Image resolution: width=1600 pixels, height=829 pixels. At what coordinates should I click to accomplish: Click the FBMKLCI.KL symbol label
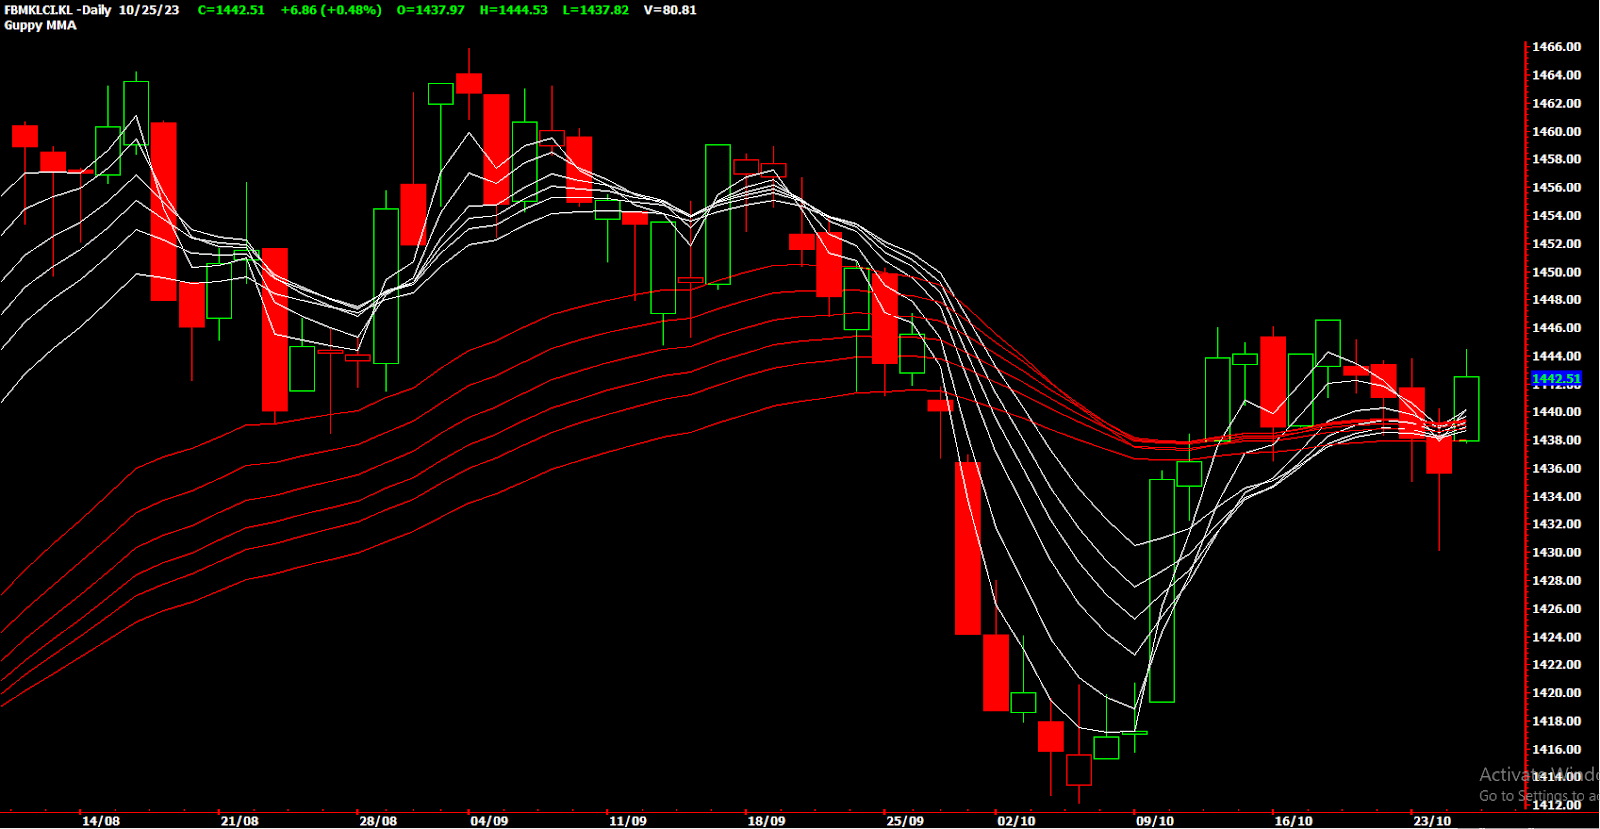pos(38,10)
